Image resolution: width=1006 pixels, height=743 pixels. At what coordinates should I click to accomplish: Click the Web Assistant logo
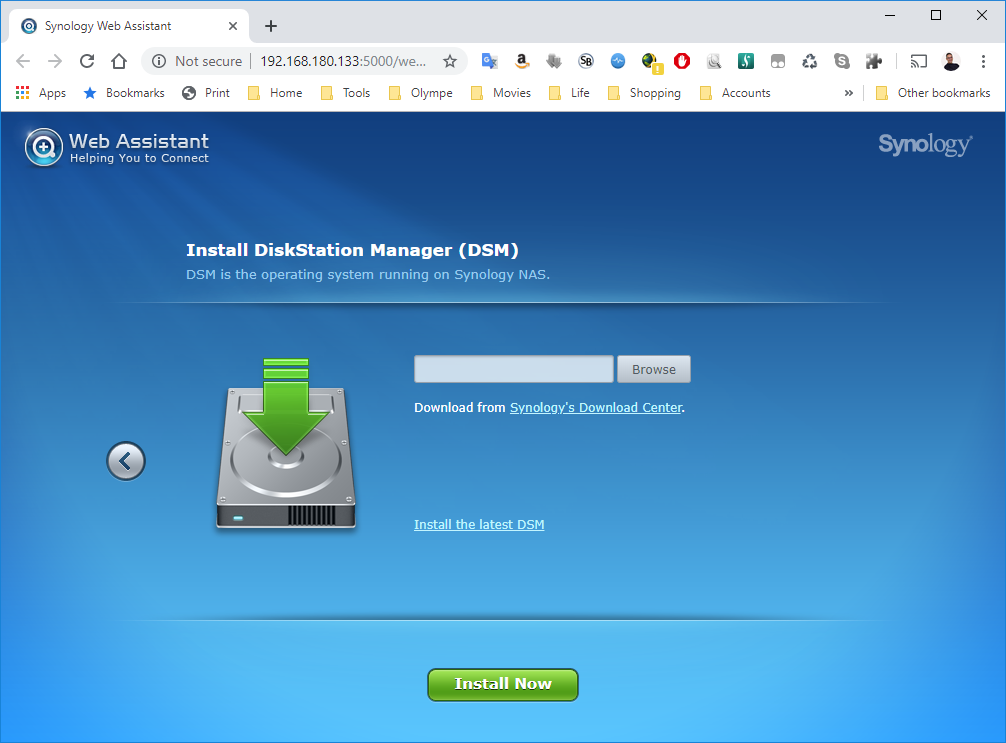tap(117, 148)
